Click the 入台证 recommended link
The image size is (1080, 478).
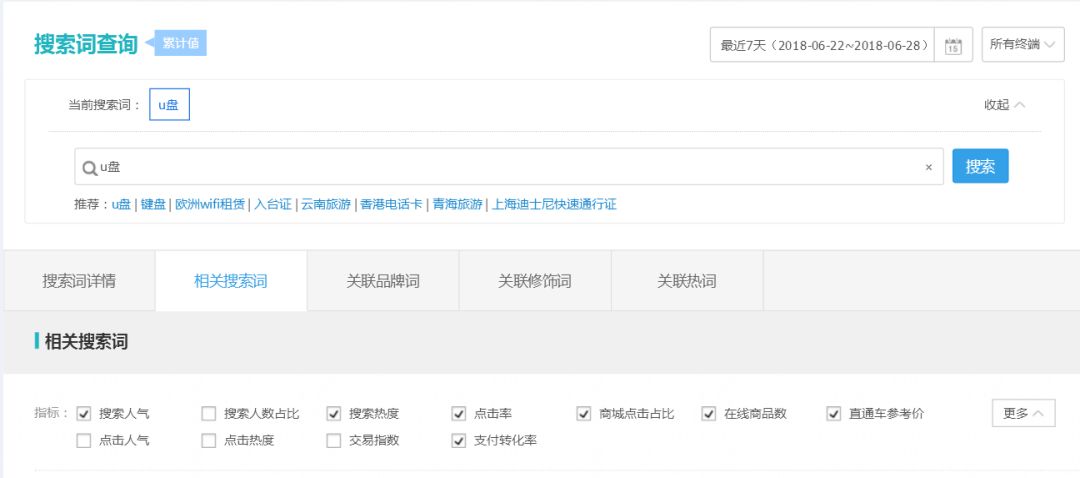(x=273, y=205)
